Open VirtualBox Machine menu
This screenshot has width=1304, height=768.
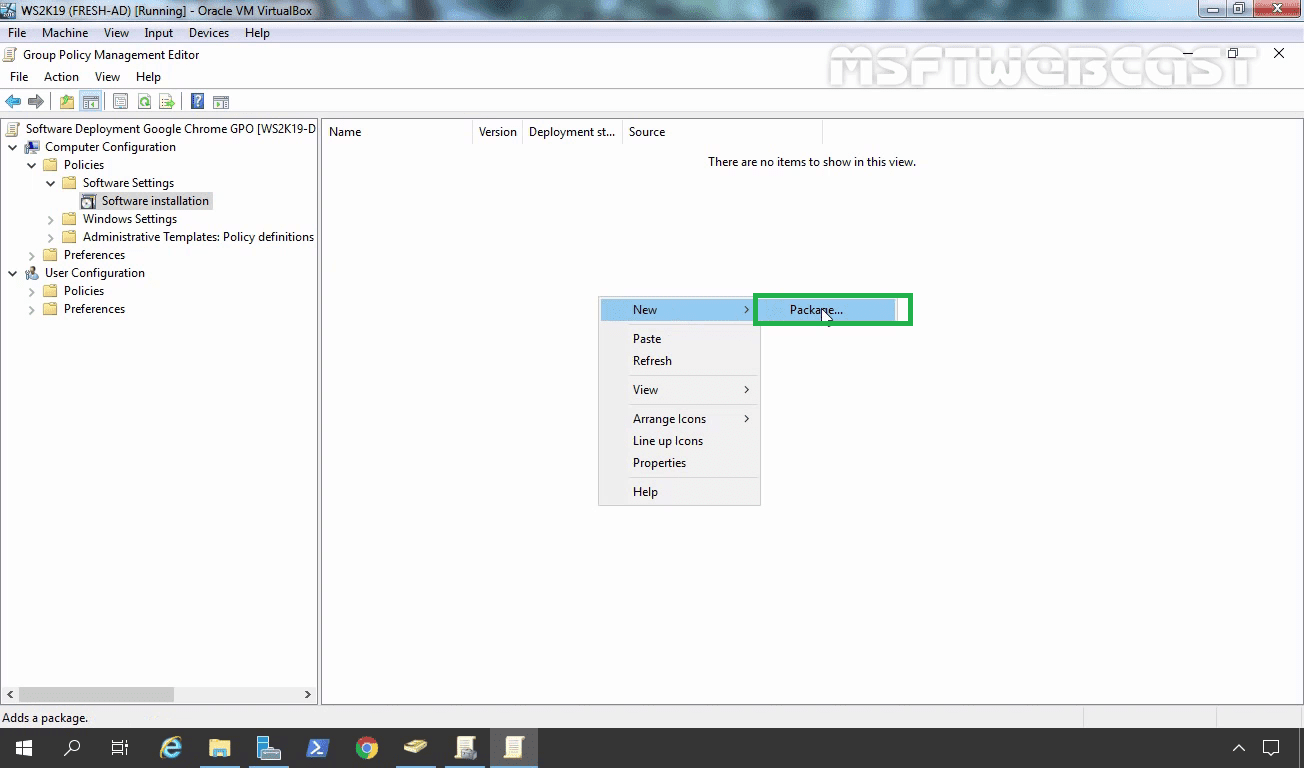(x=65, y=33)
